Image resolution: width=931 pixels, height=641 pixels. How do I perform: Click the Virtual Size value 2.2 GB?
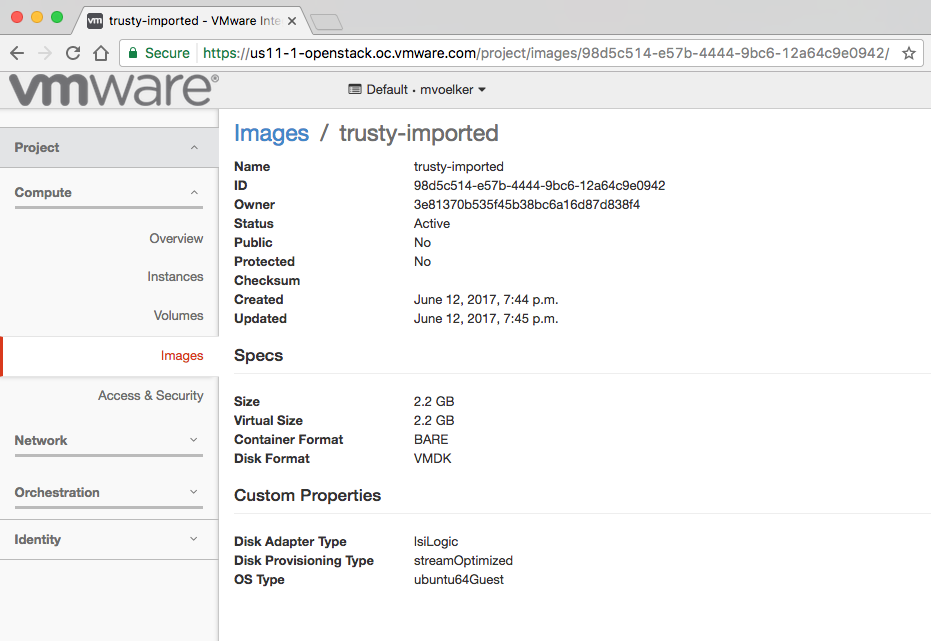[434, 421]
